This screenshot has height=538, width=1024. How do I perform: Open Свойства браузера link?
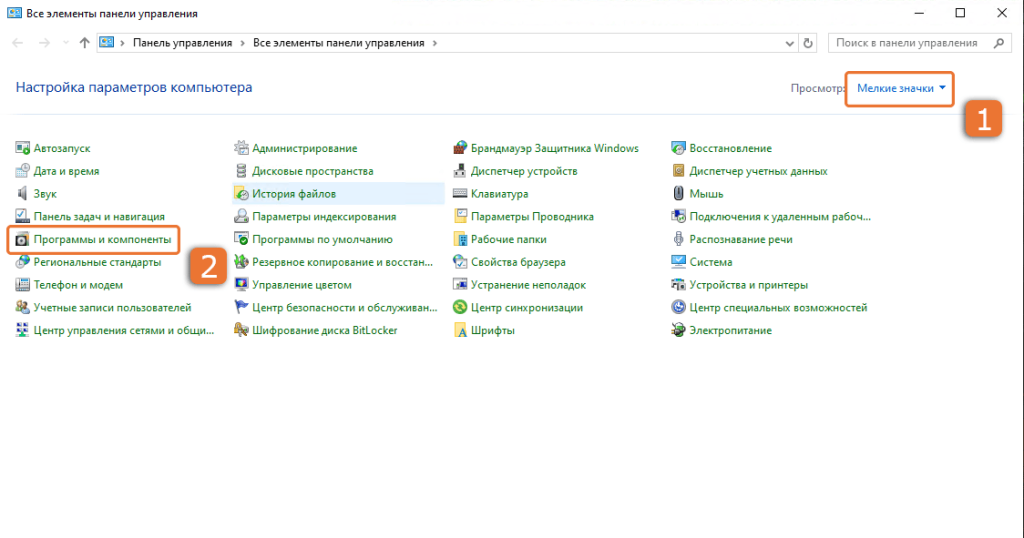point(518,262)
